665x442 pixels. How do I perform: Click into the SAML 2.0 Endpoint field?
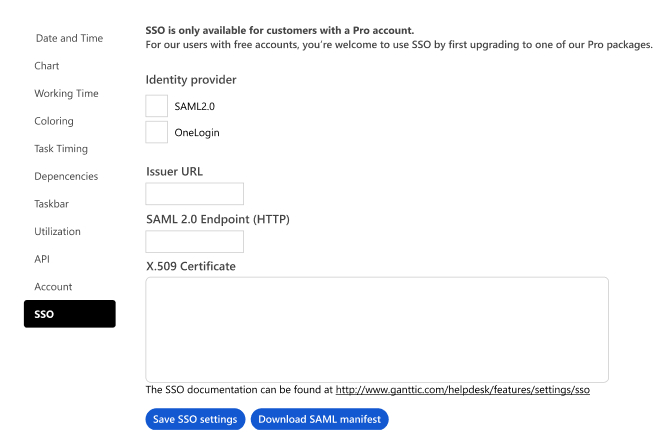coord(195,241)
